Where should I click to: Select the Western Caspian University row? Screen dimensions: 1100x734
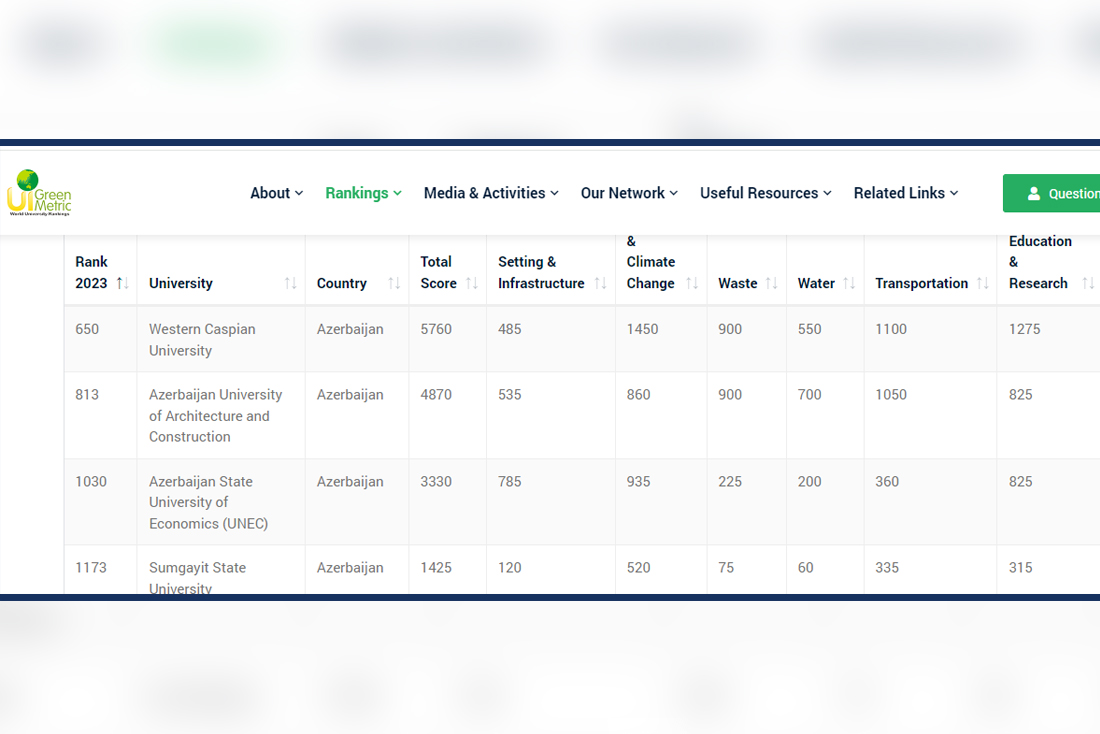(202, 340)
